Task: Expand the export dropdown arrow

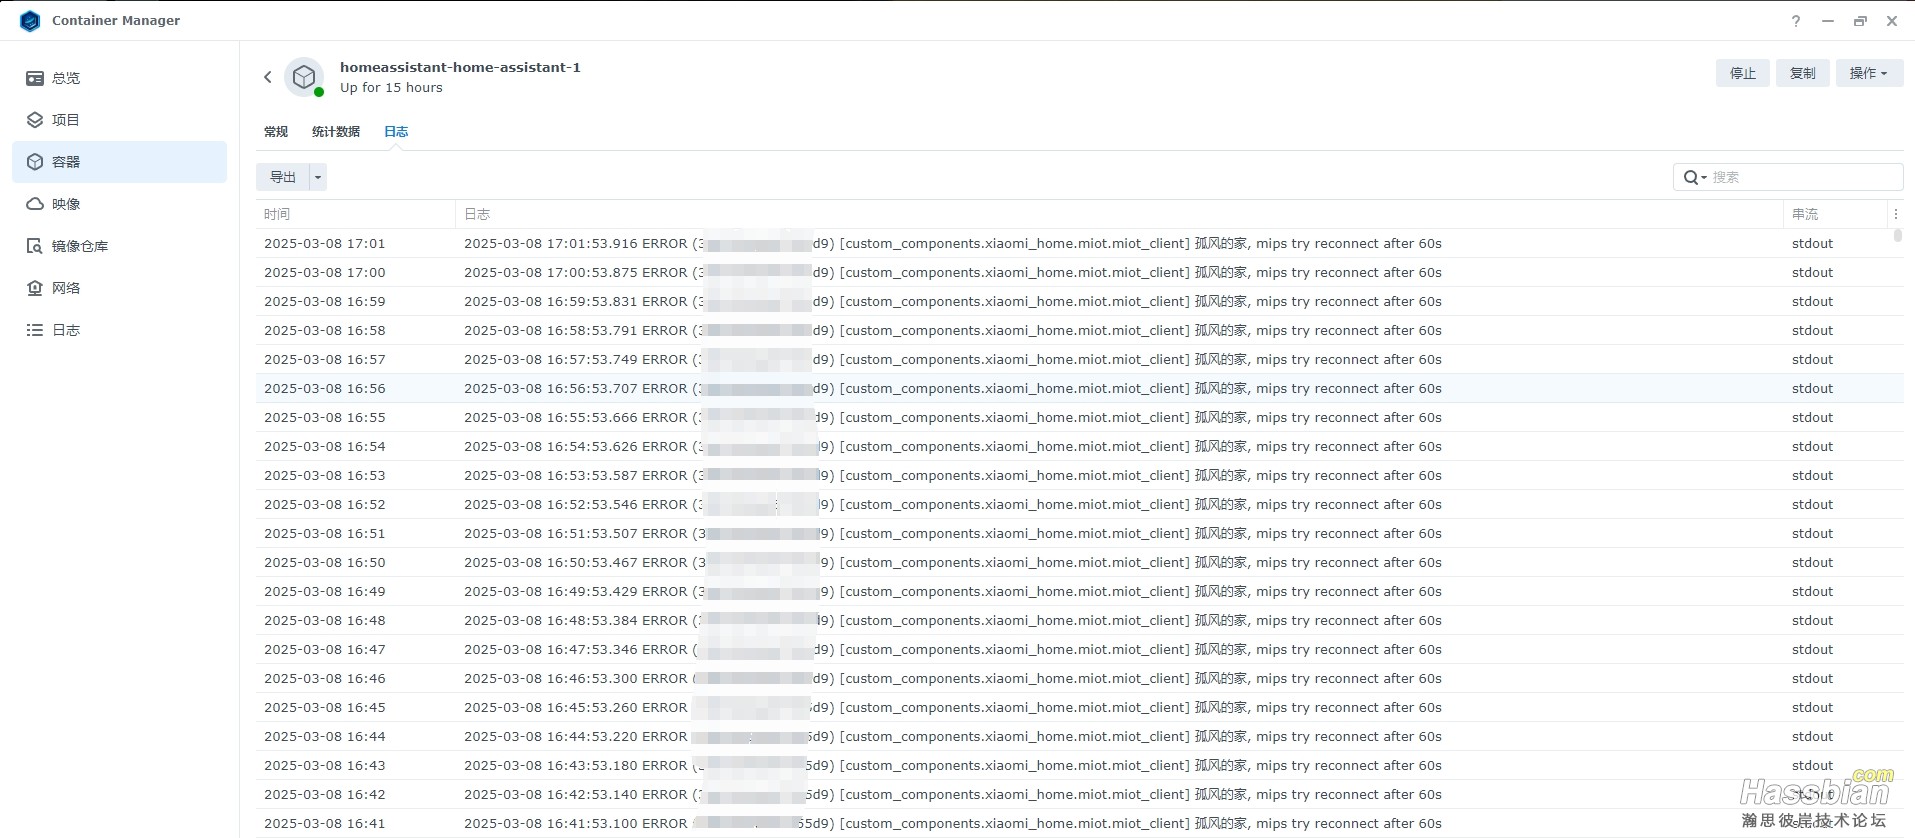Action: click(x=318, y=177)
